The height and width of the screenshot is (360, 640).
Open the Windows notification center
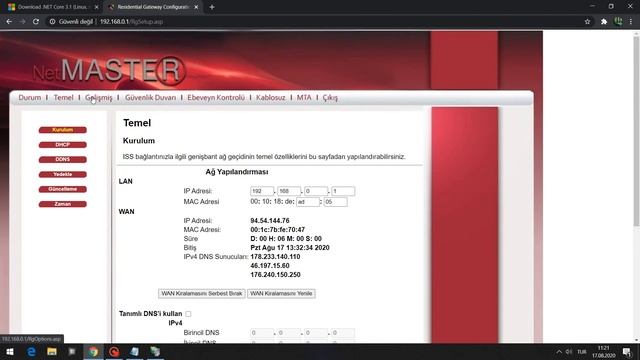click(627, 352)
